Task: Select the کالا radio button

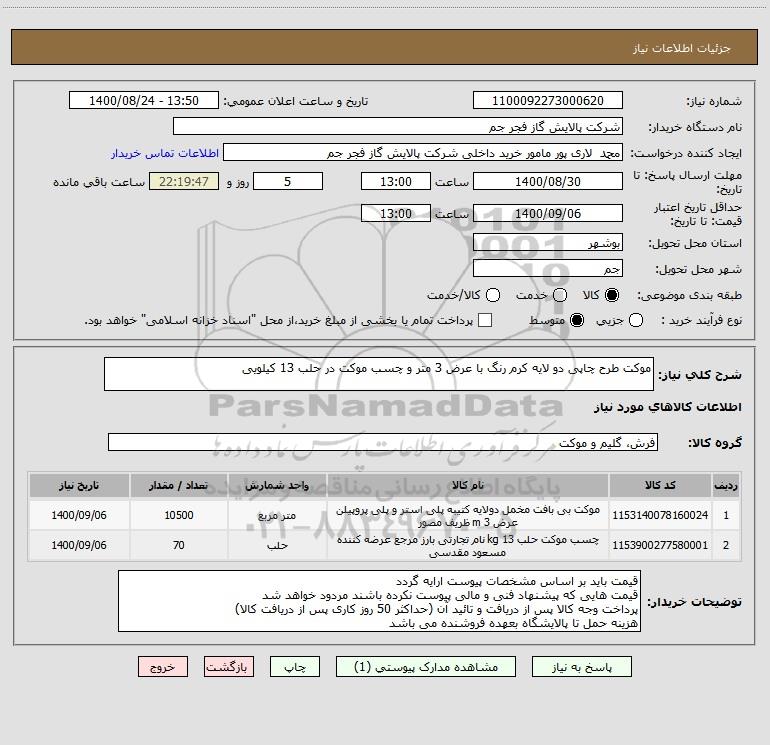Action: (612, 295)
